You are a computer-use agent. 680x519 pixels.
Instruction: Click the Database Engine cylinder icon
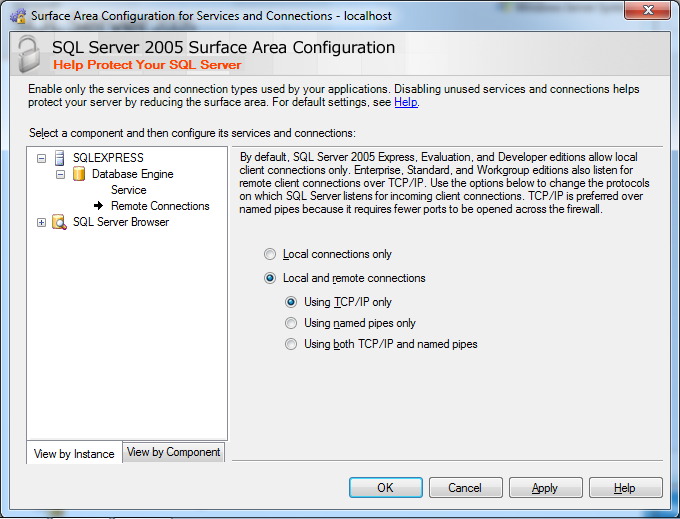pos(79,174)
